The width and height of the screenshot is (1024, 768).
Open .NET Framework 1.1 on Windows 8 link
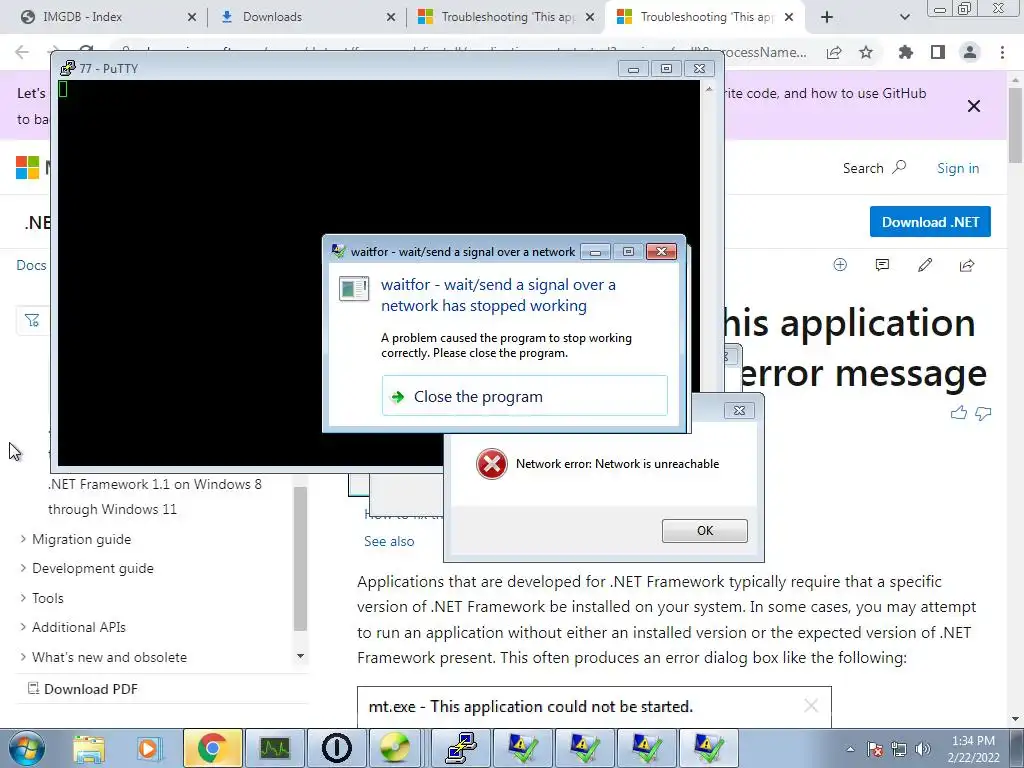click(155, 496)
